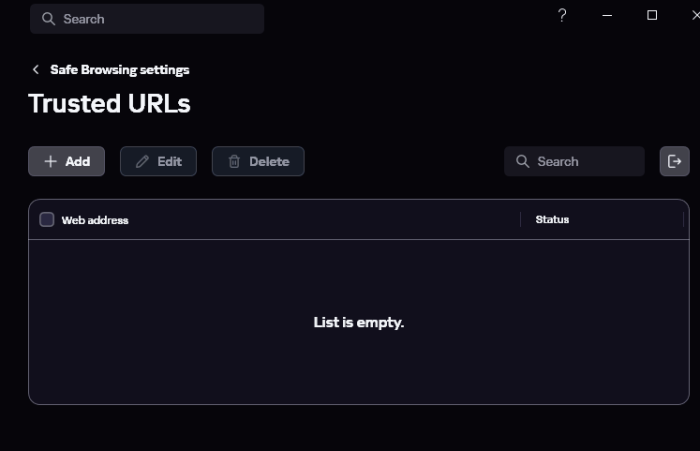Image resolution: width=700 pixels, height=451 pixels.
Task: Go back to Safe Browsing settings
Action: coord(119,70)
